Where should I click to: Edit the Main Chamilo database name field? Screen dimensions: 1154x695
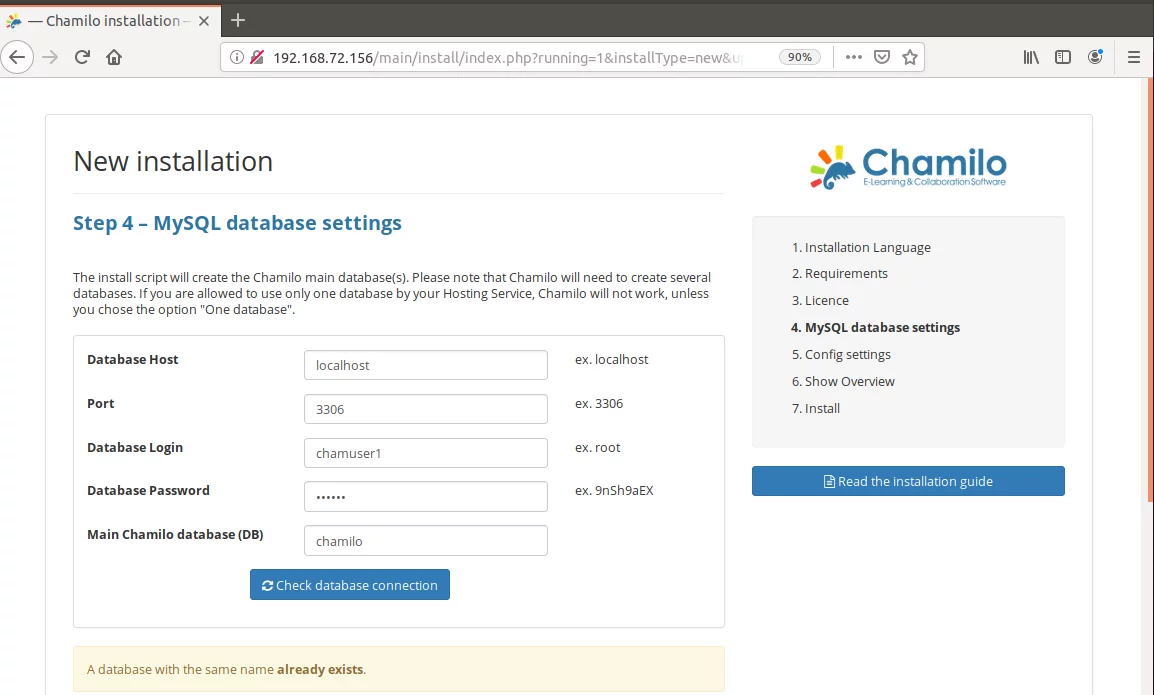pyautogui.click(x=425, y=540)
